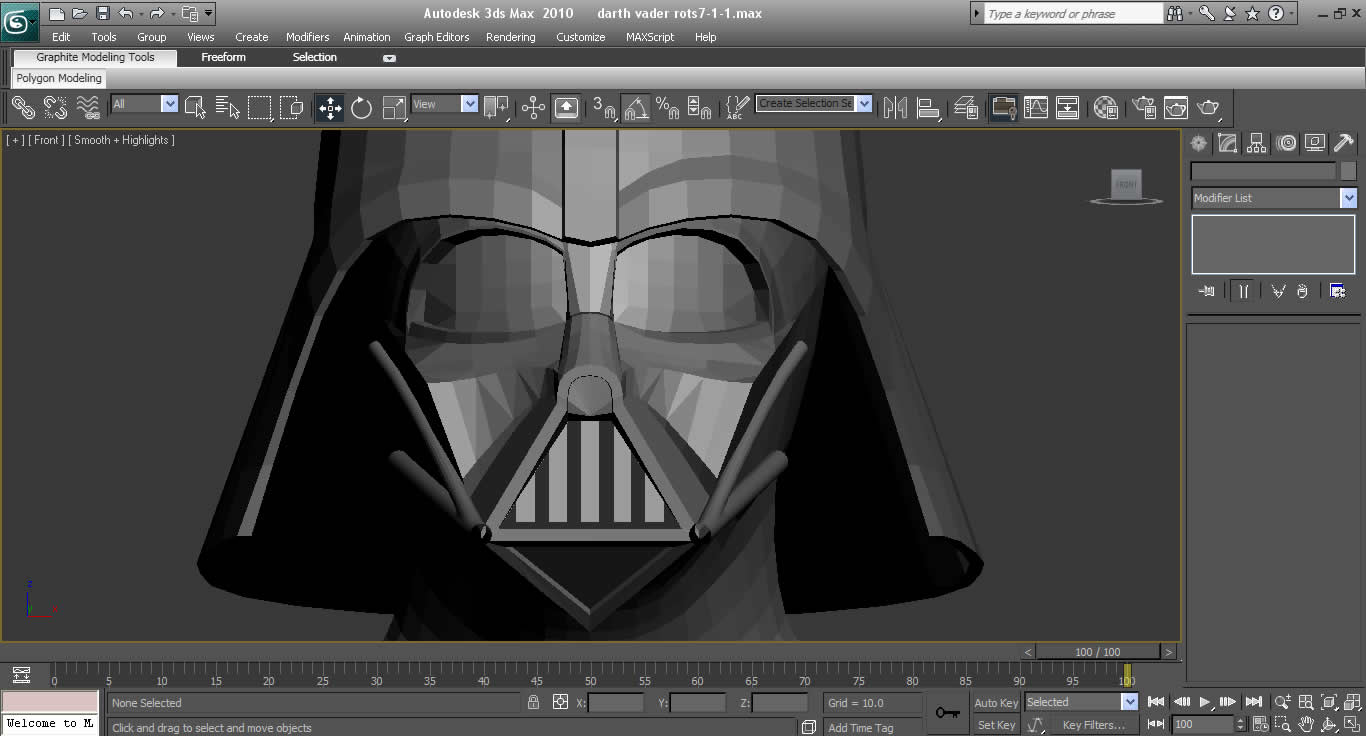Click the Mirror tool icon
The image size is (1366, 736).
[x=896, y=107]
